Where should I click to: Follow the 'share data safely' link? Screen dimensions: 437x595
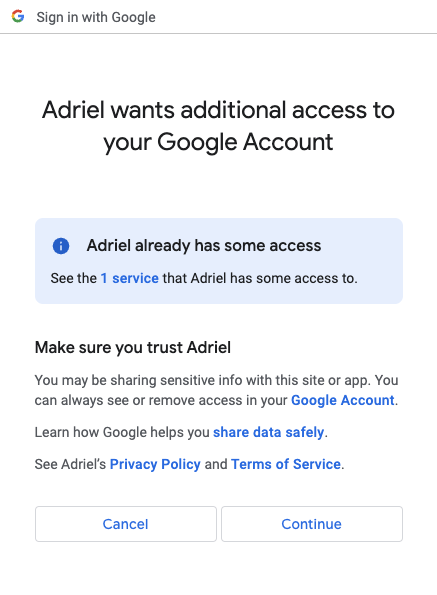pyautogui.click(x=269, y=432)
